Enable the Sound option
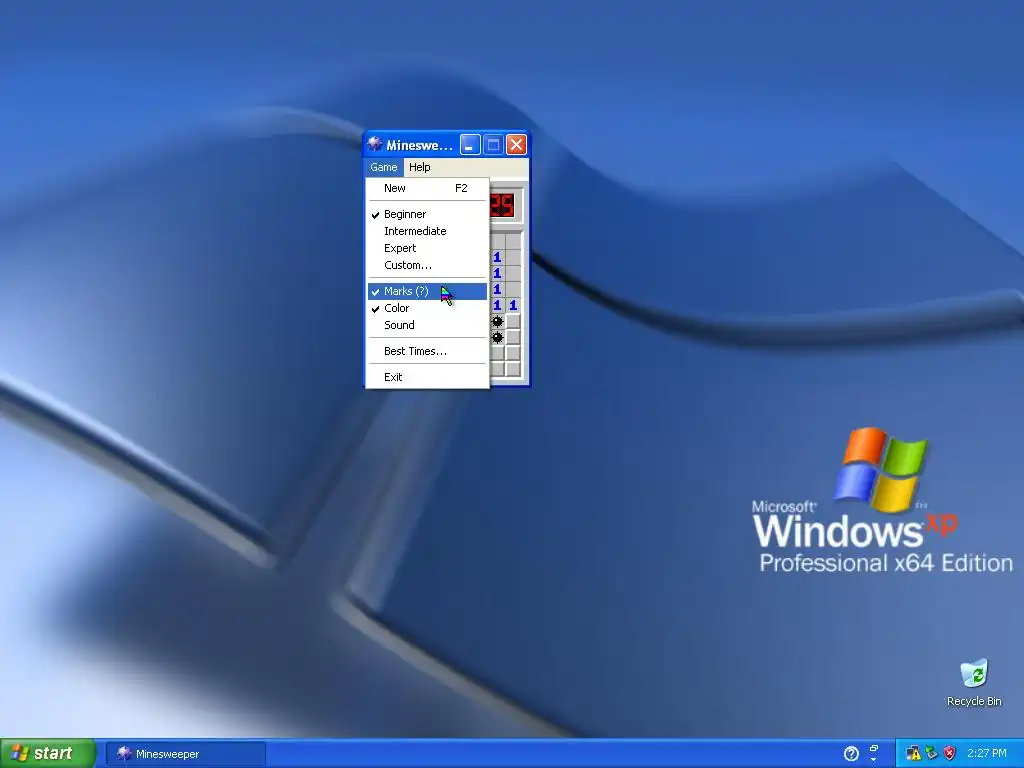The image size is (1024, 768). click(427, 325)
